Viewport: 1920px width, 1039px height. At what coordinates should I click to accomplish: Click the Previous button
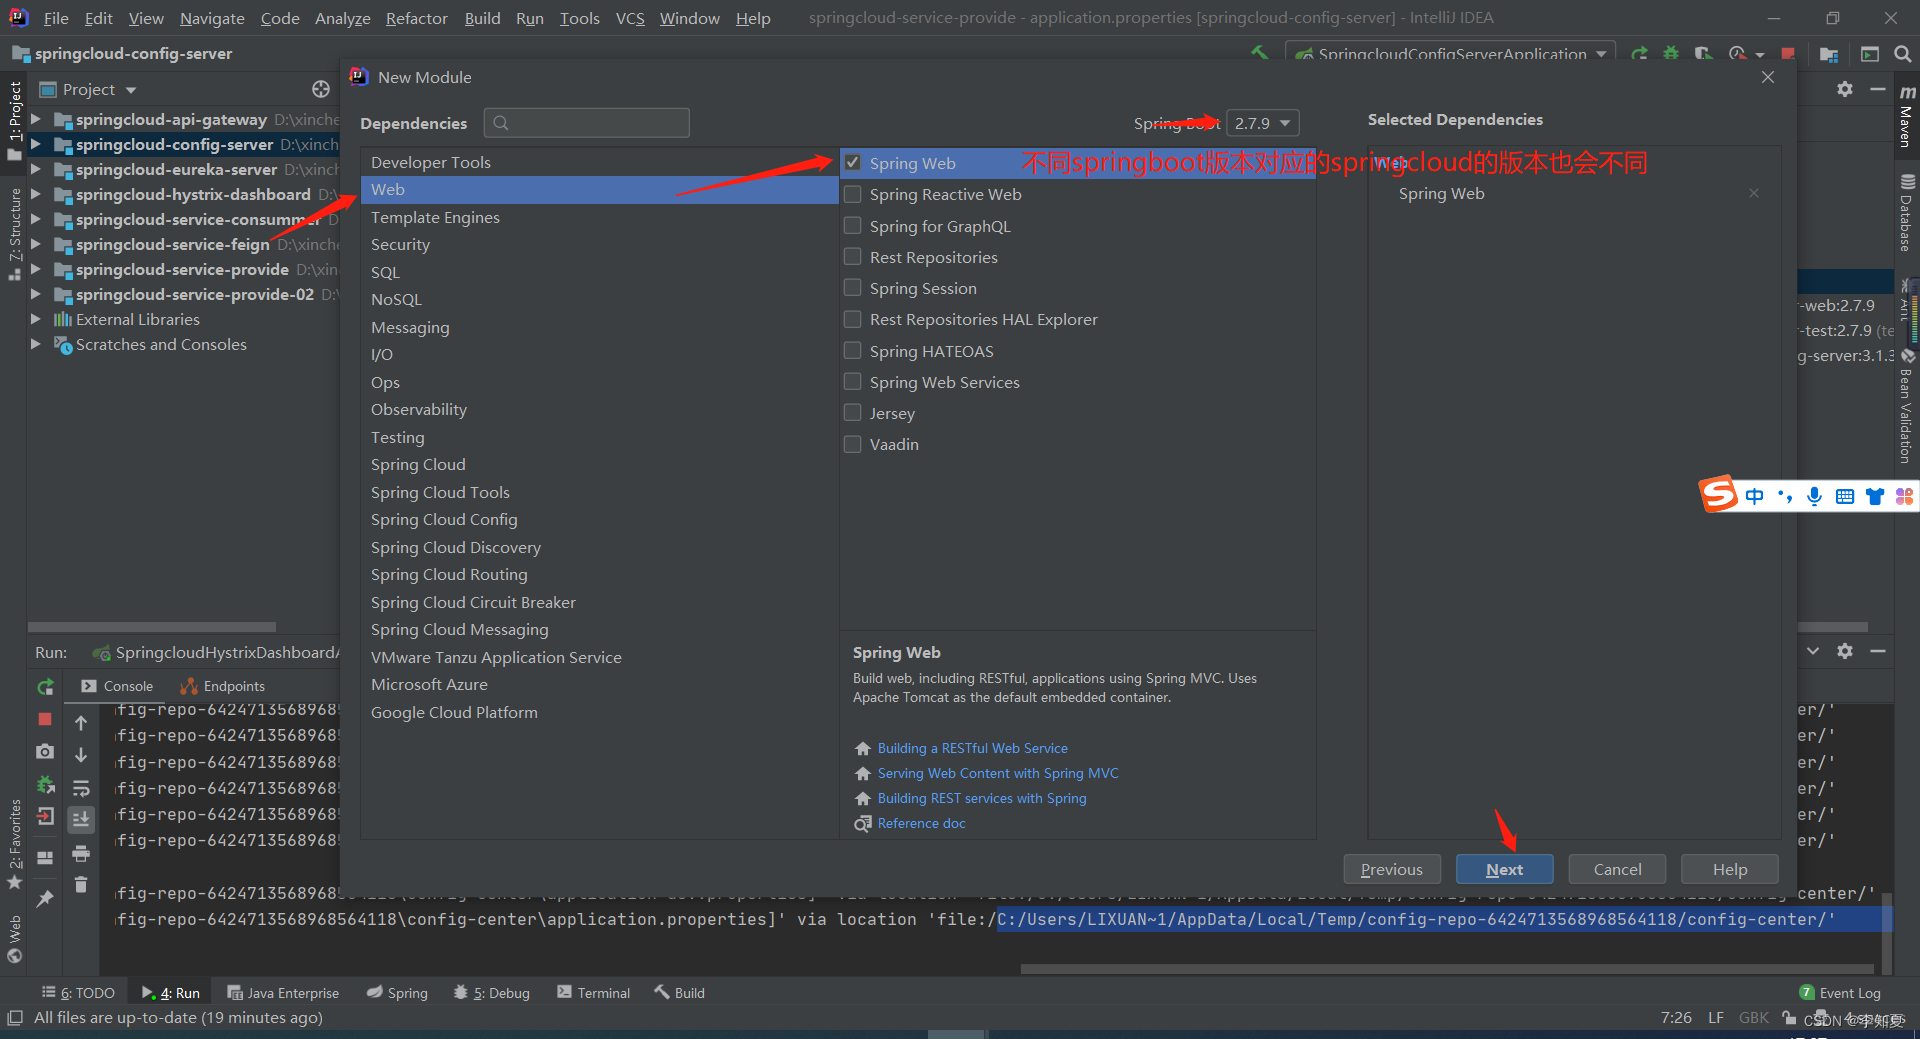click(1391, 869)
